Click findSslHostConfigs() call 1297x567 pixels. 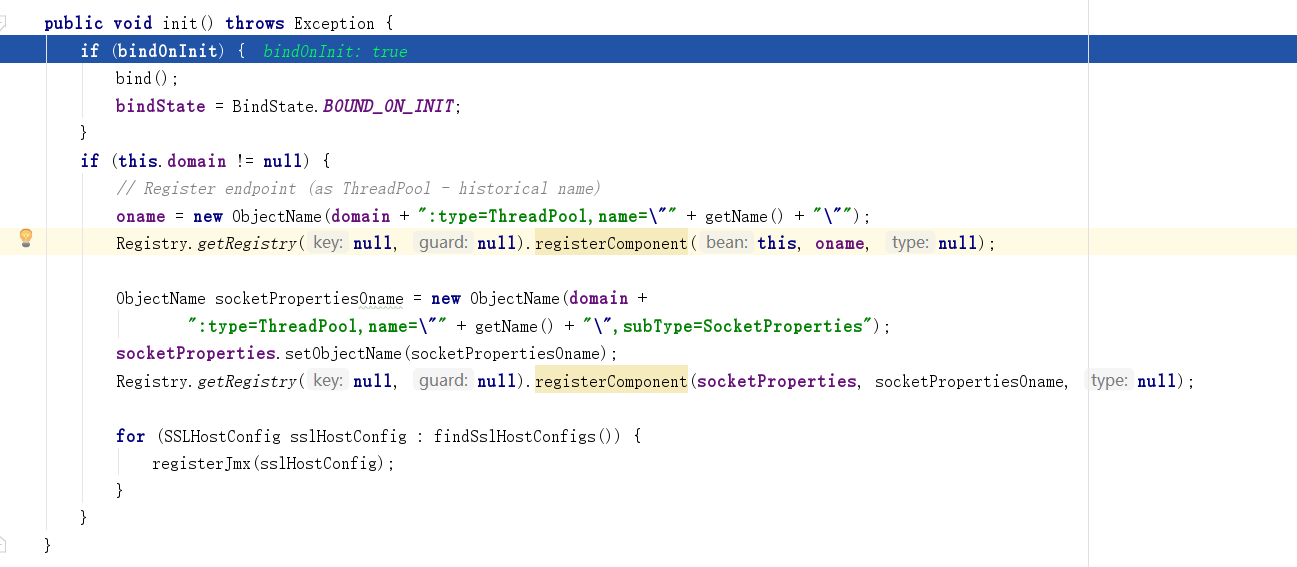click(x=529, y=436)
